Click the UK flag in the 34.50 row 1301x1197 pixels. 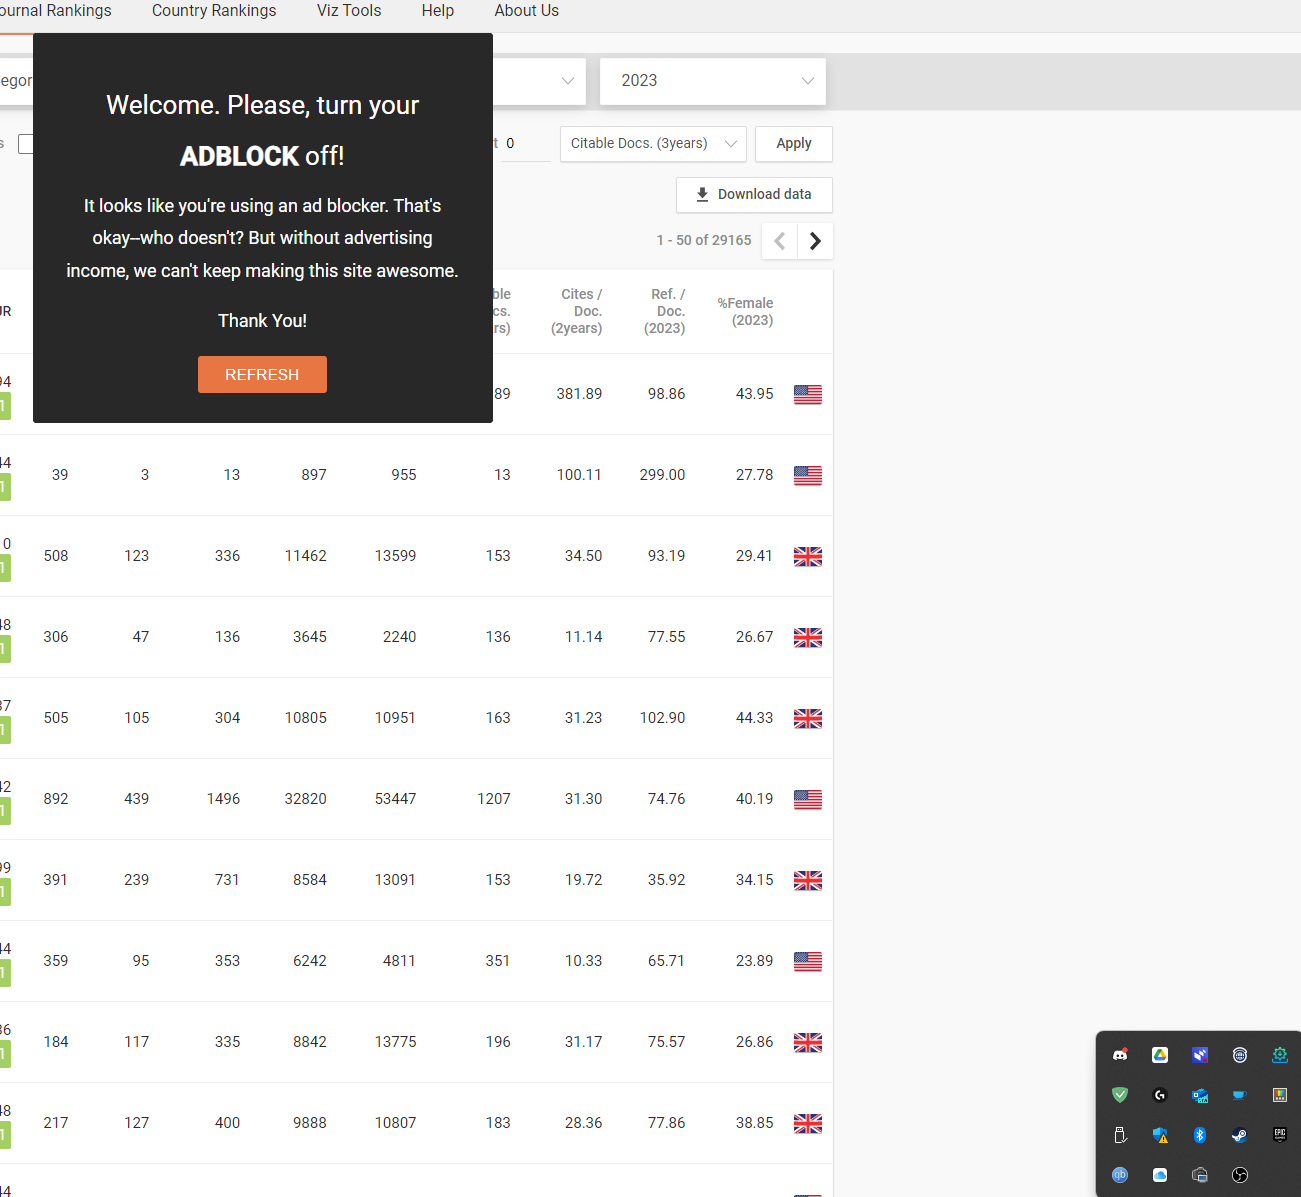coord(808,557)
